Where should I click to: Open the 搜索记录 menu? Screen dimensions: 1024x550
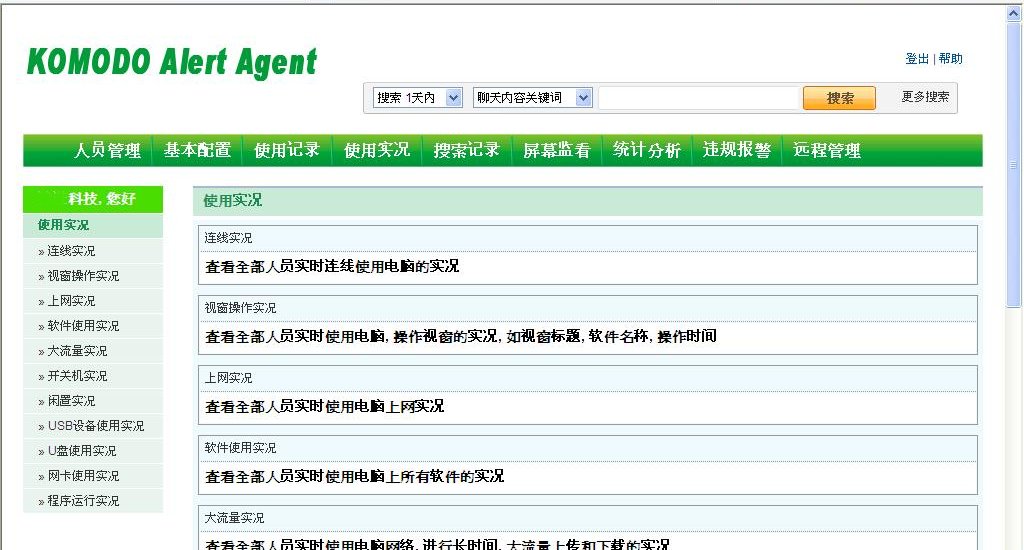pyautogui.click(x=466, y=150)
